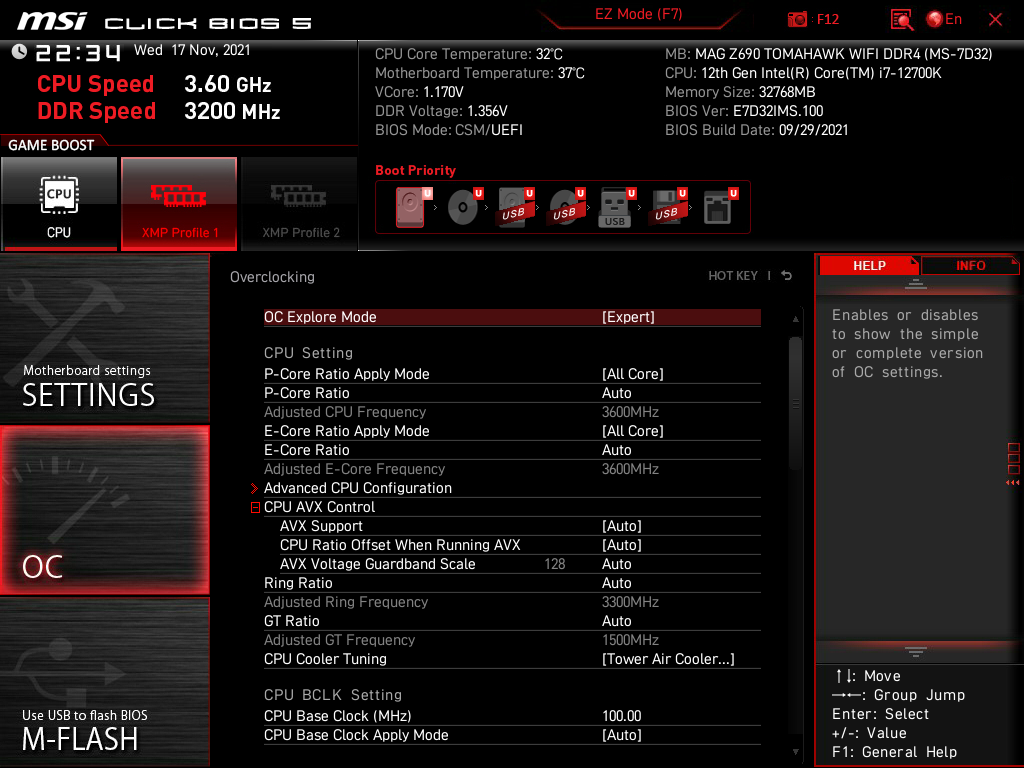Viewport: 1024px width, 768px height.
Task: Open the BIOS search magnifier icon
Action: click(901, 20)
